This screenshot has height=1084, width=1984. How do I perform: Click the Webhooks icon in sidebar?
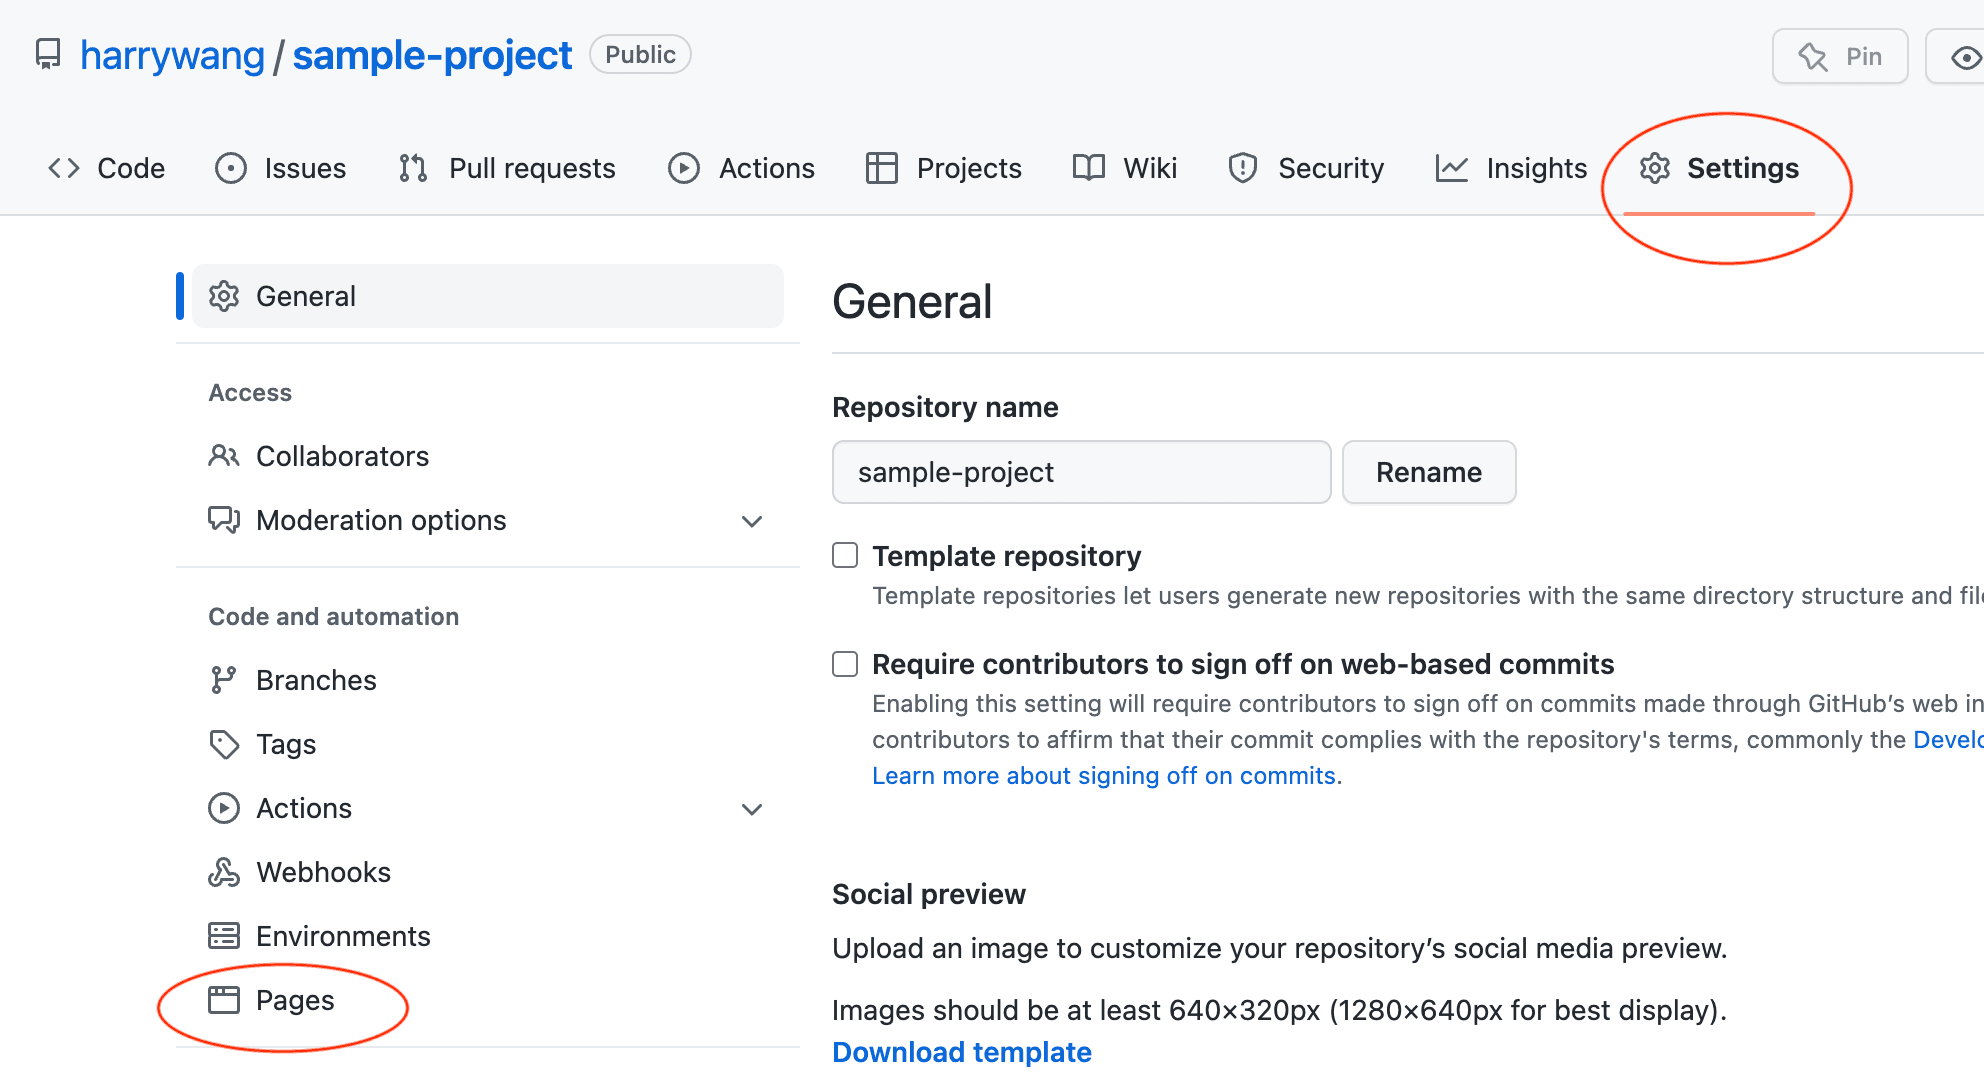[x=224, y=872]
